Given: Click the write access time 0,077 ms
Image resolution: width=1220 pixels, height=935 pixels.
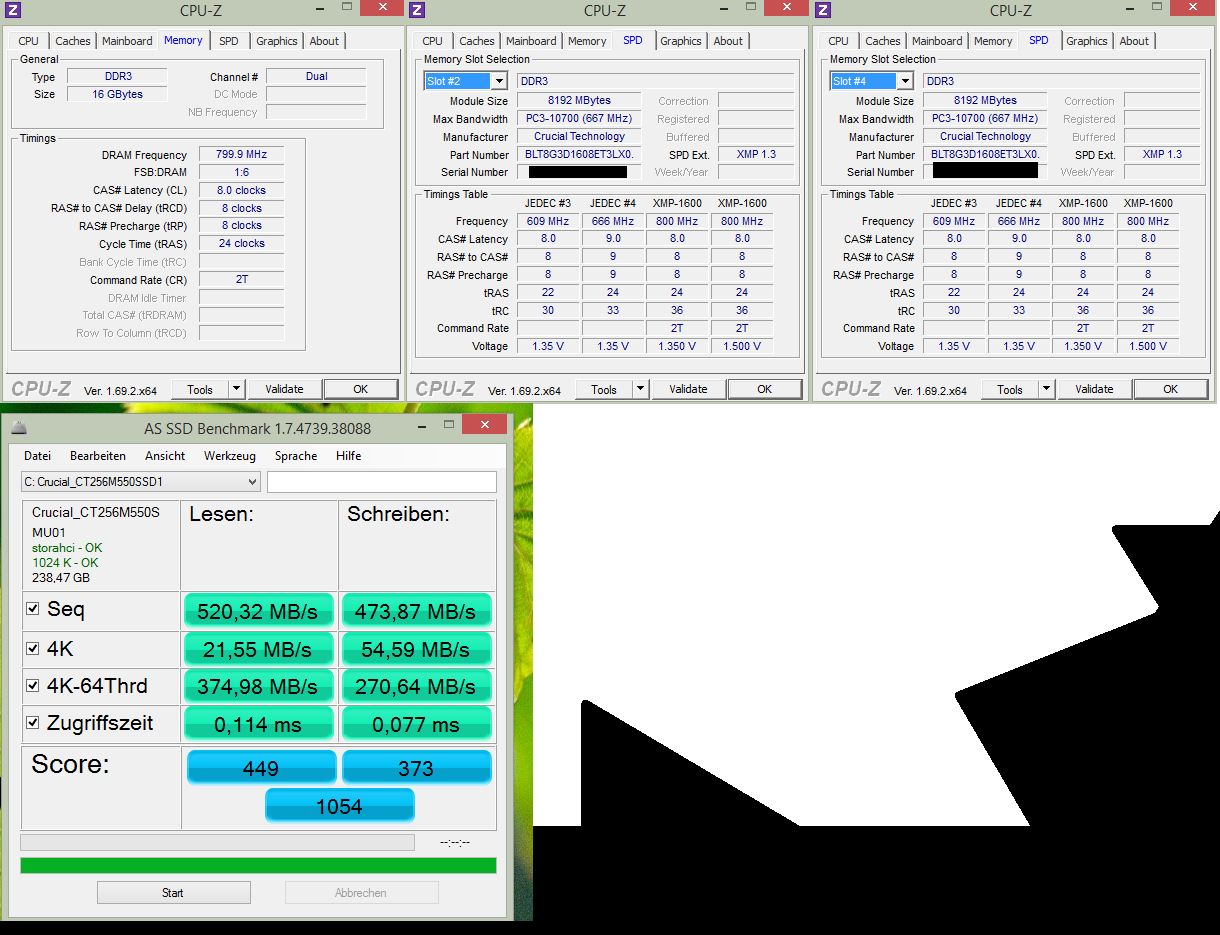Looking at the screenshot, I should (x=416, y=724).
